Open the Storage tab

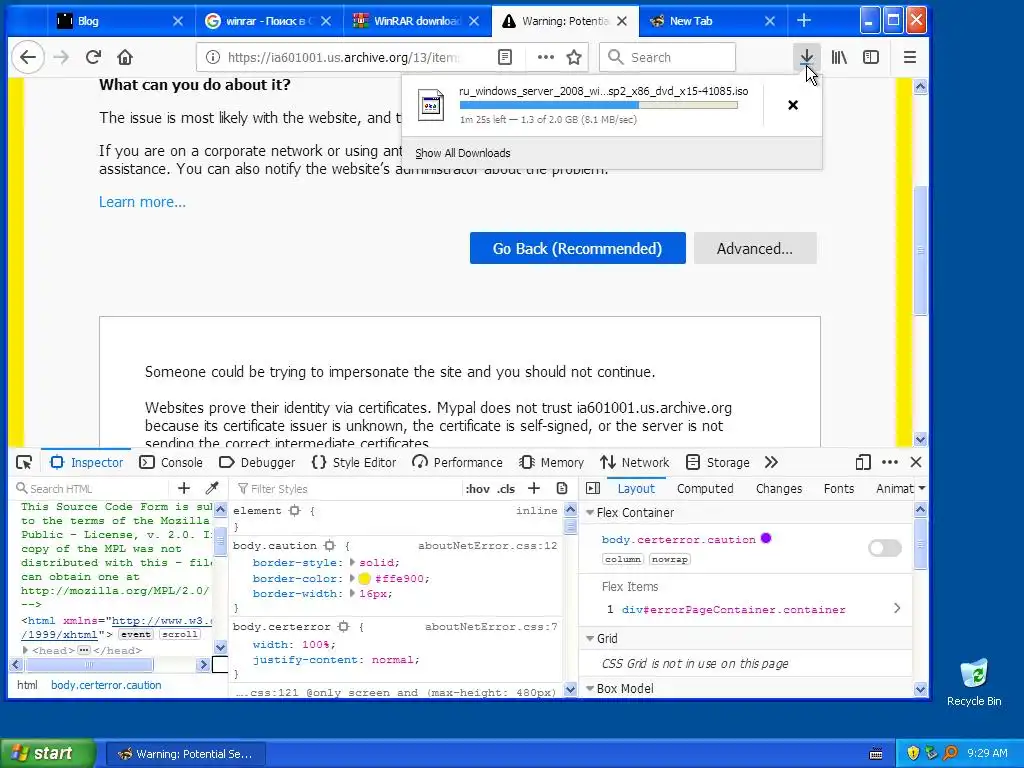718,462
